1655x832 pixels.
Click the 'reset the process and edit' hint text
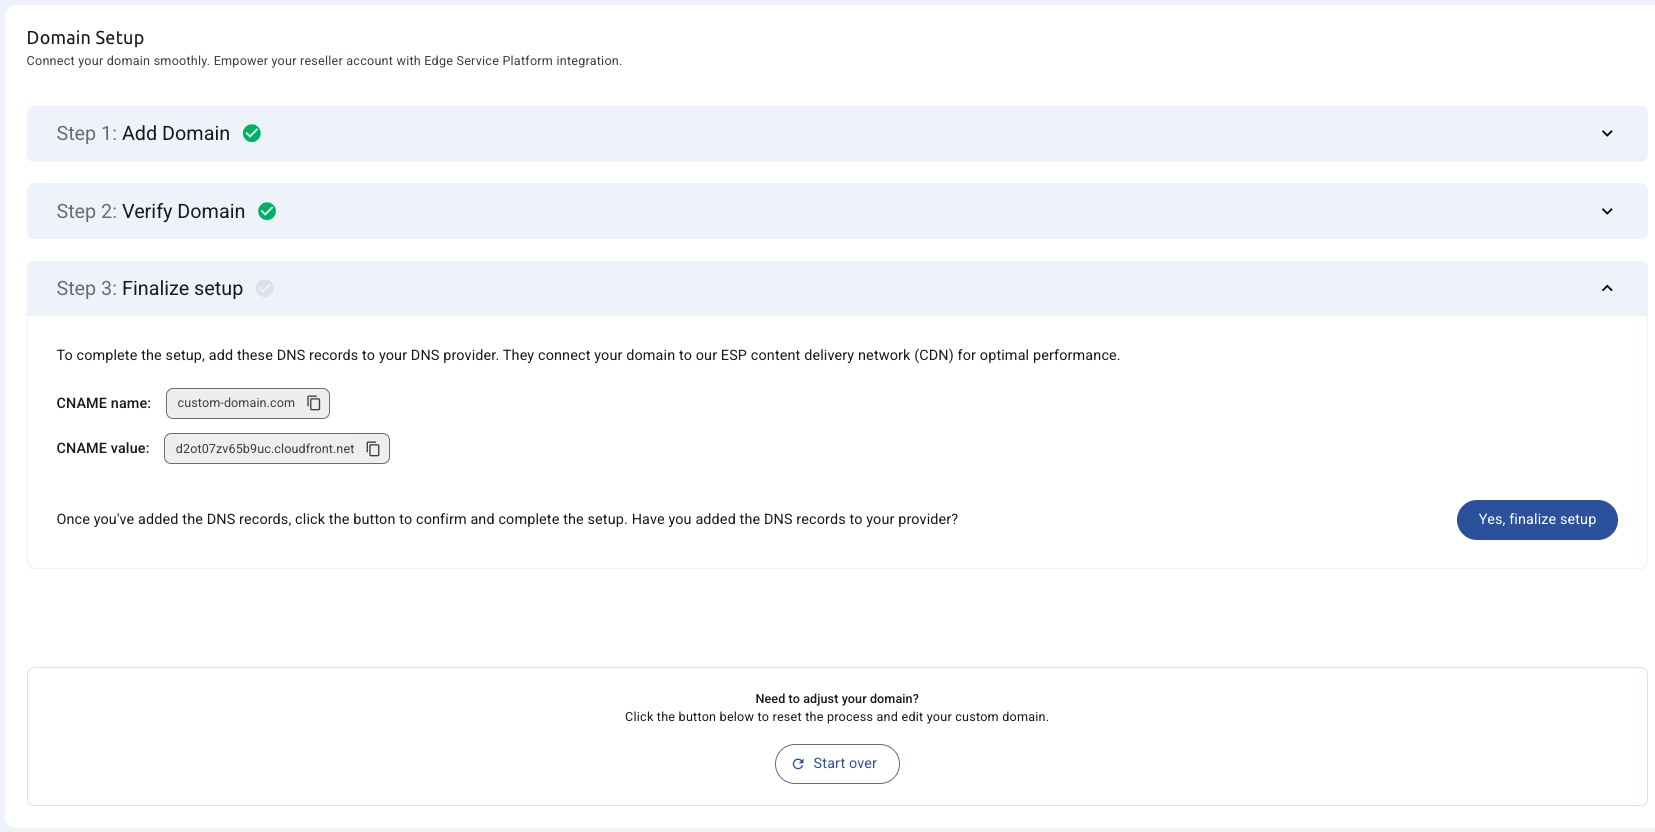[837, 717]
